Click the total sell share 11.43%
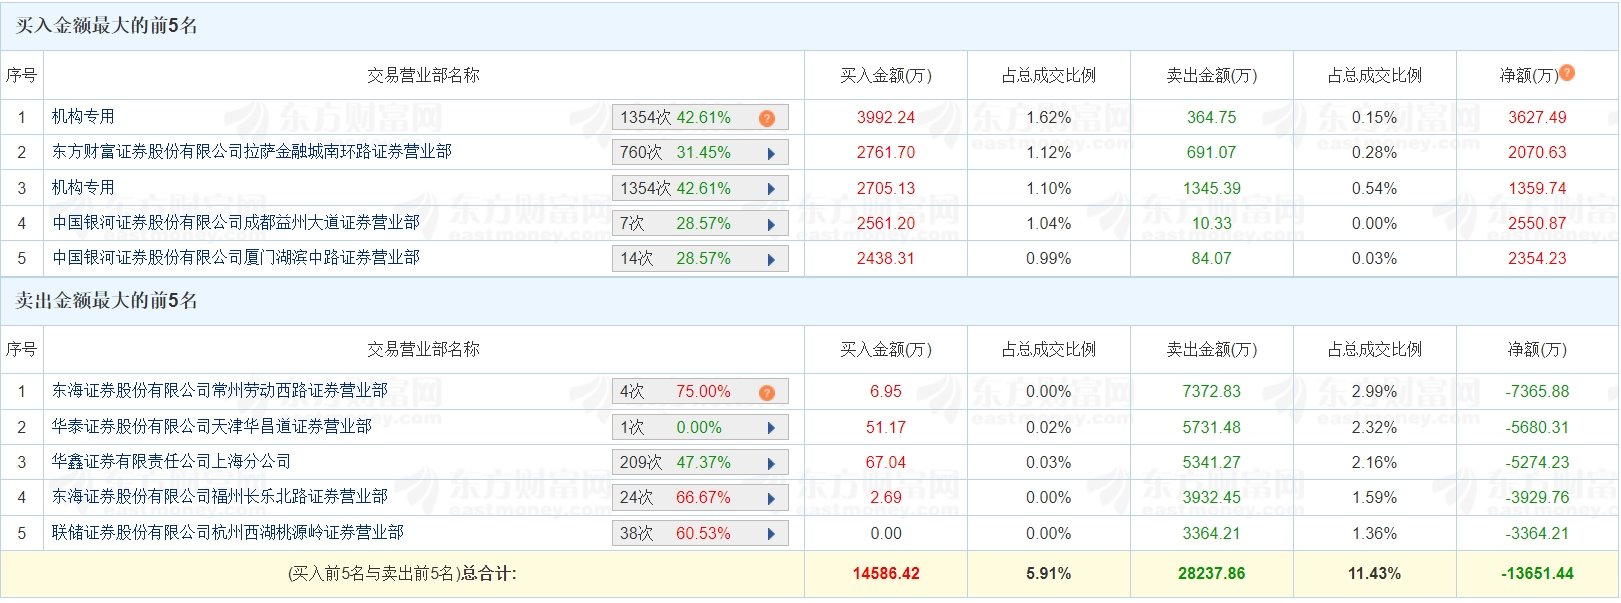 pyautogui.click(x=1375, y=573)
